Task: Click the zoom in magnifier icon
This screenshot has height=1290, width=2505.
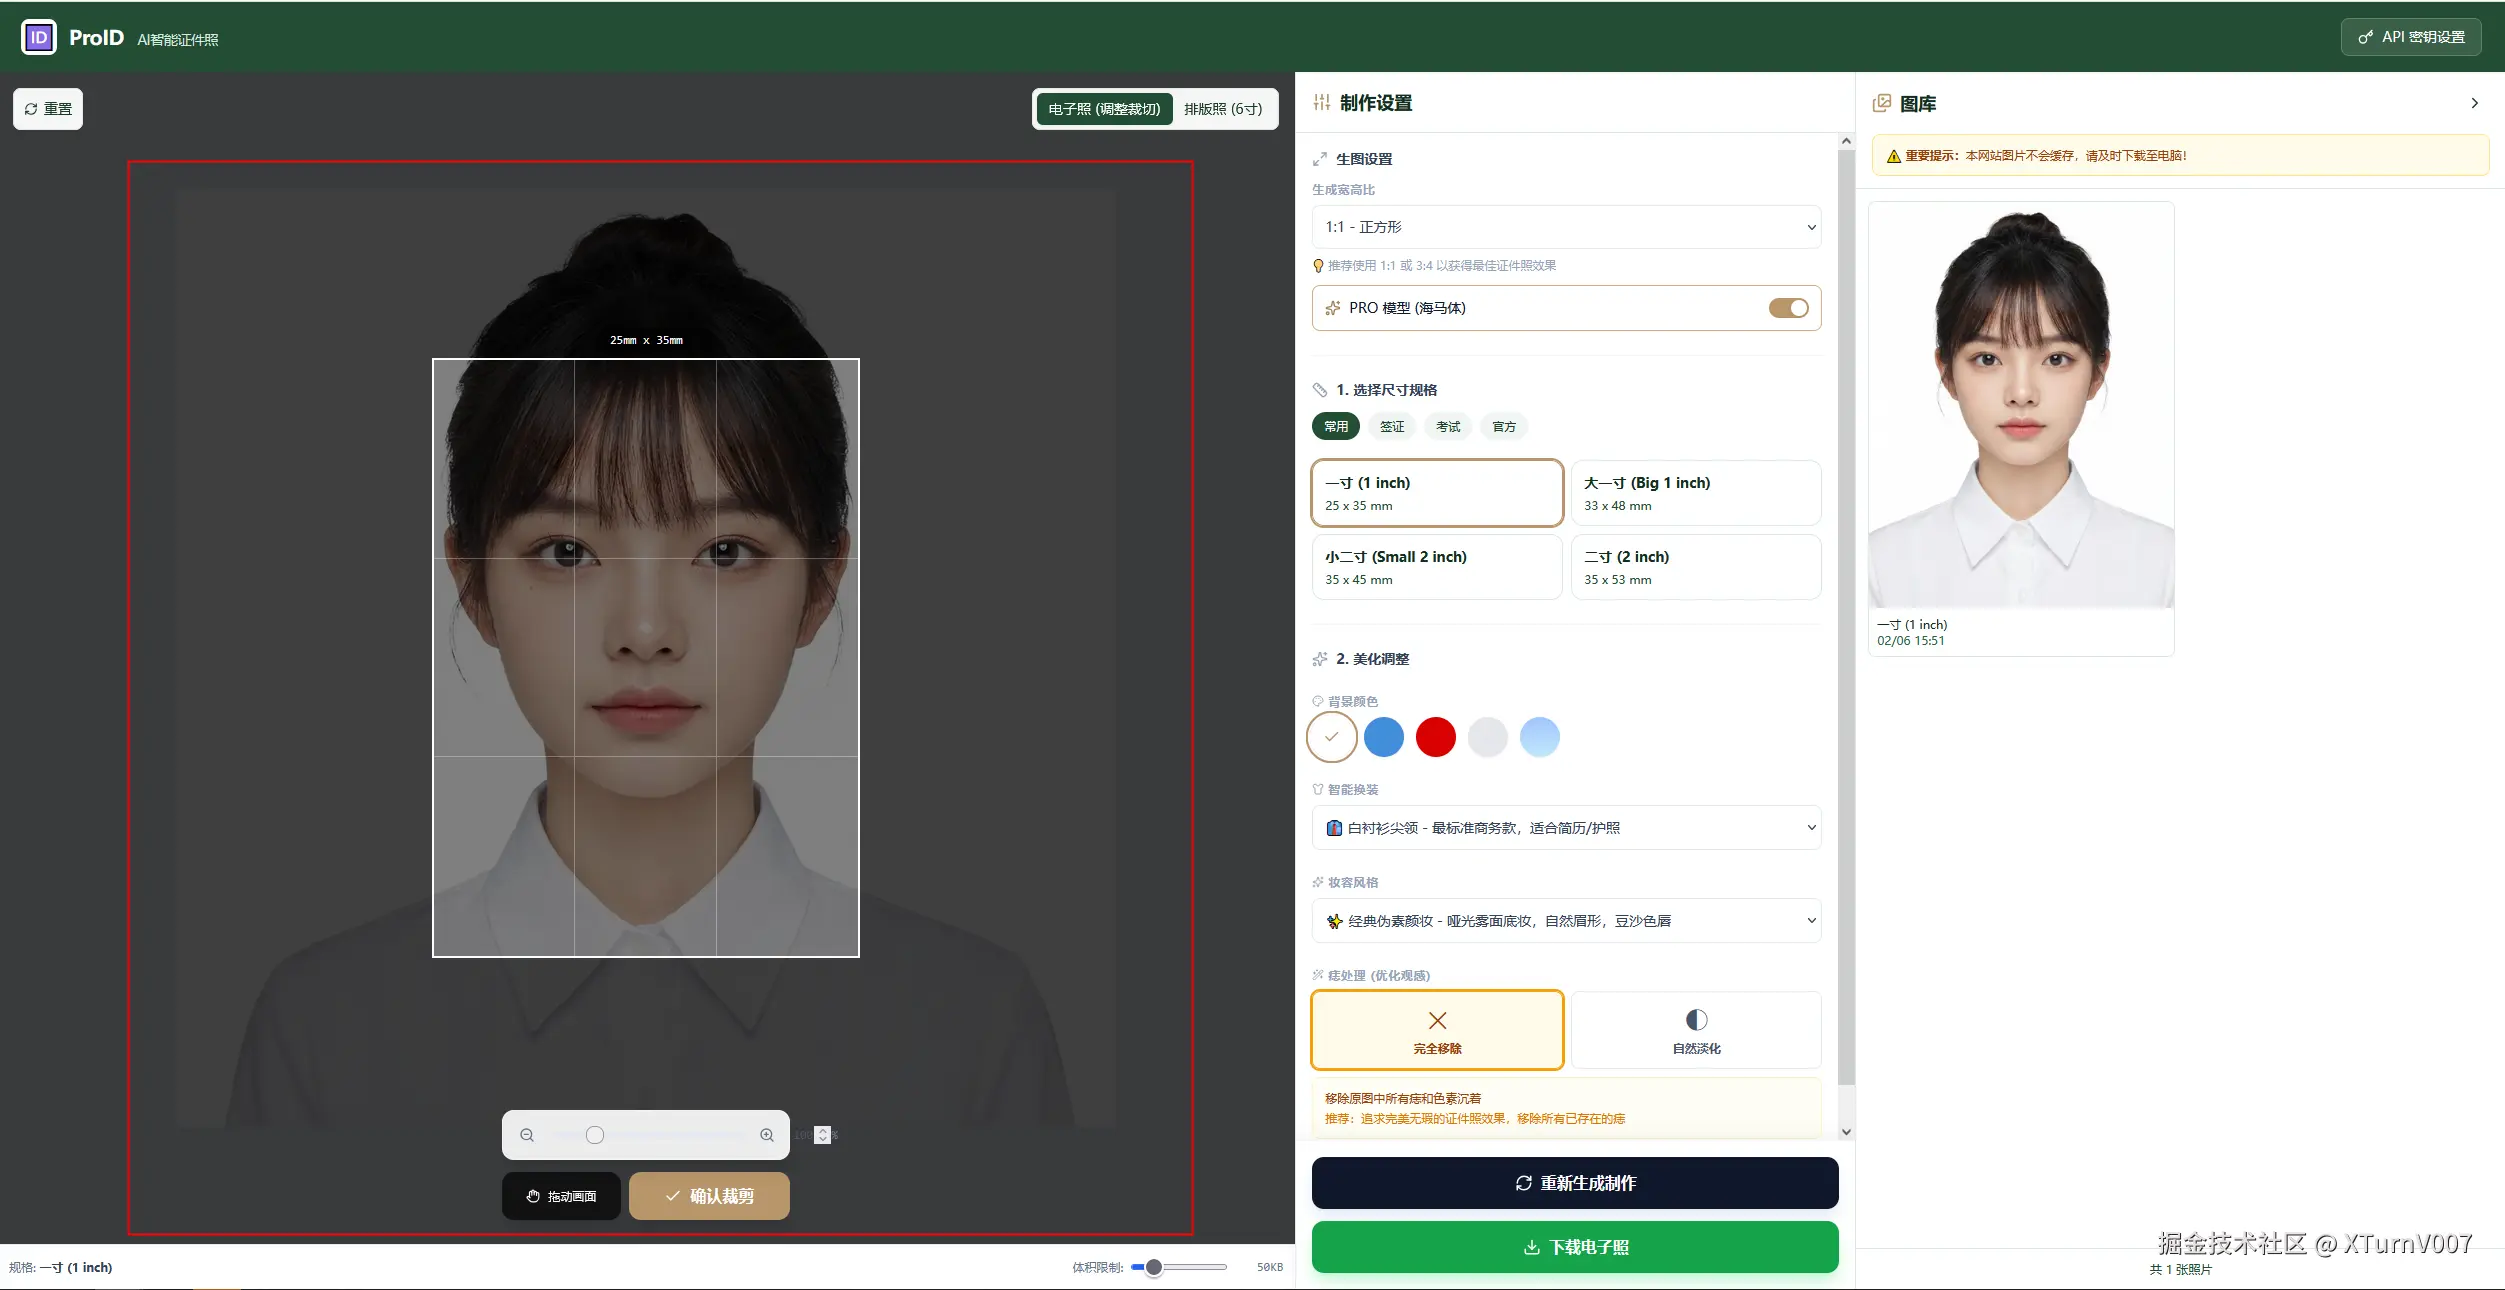Action: tap(767, 1135)
